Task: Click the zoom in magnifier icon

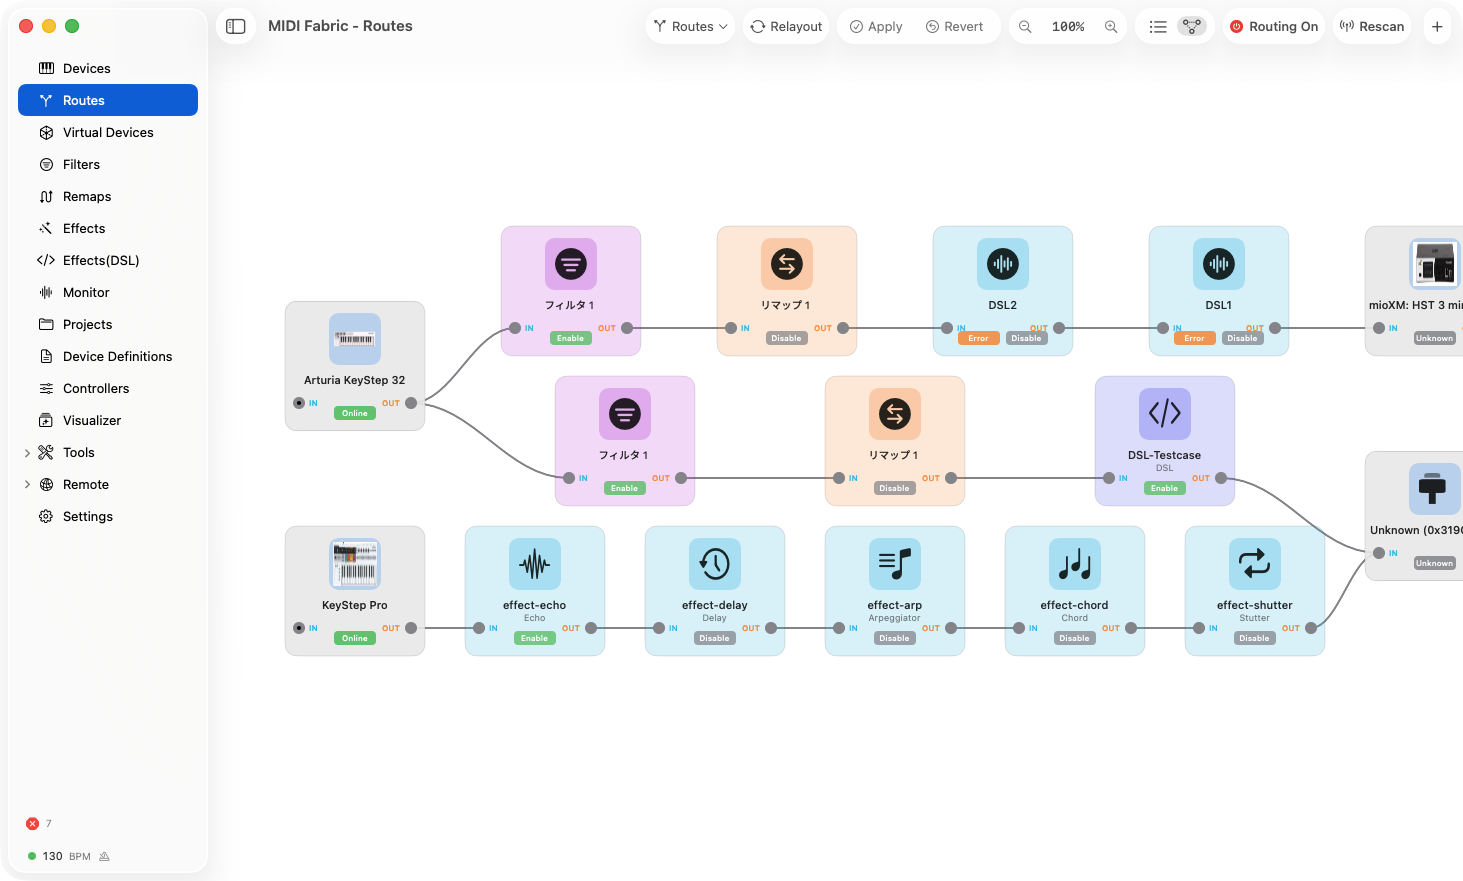Action: click(1111, 27)
